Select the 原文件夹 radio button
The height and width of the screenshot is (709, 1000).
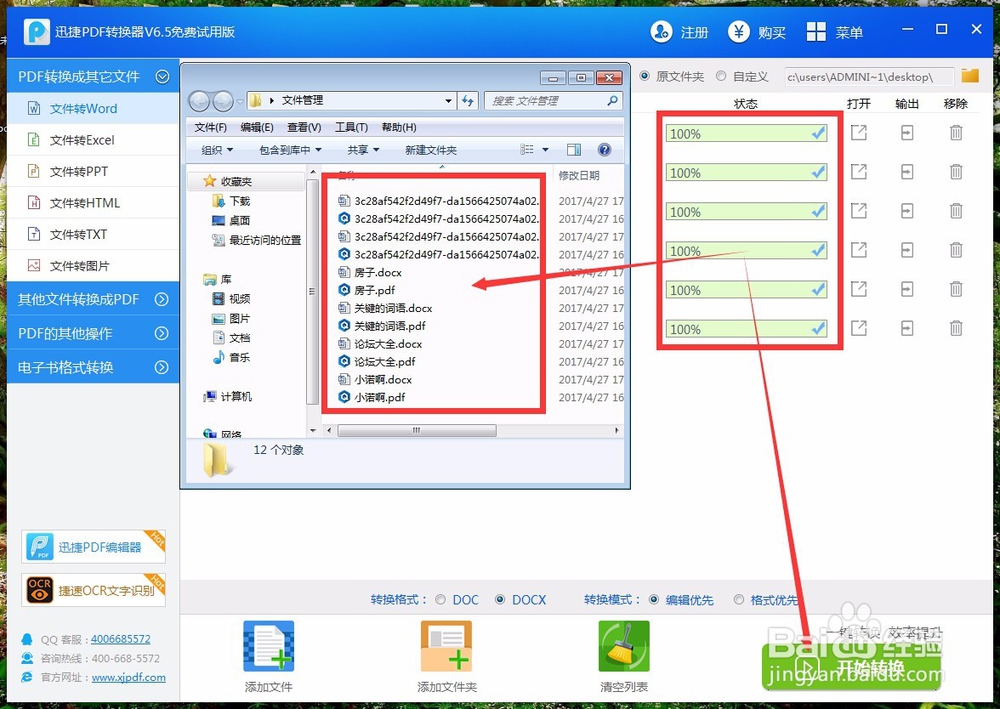(x=645, y=76)
